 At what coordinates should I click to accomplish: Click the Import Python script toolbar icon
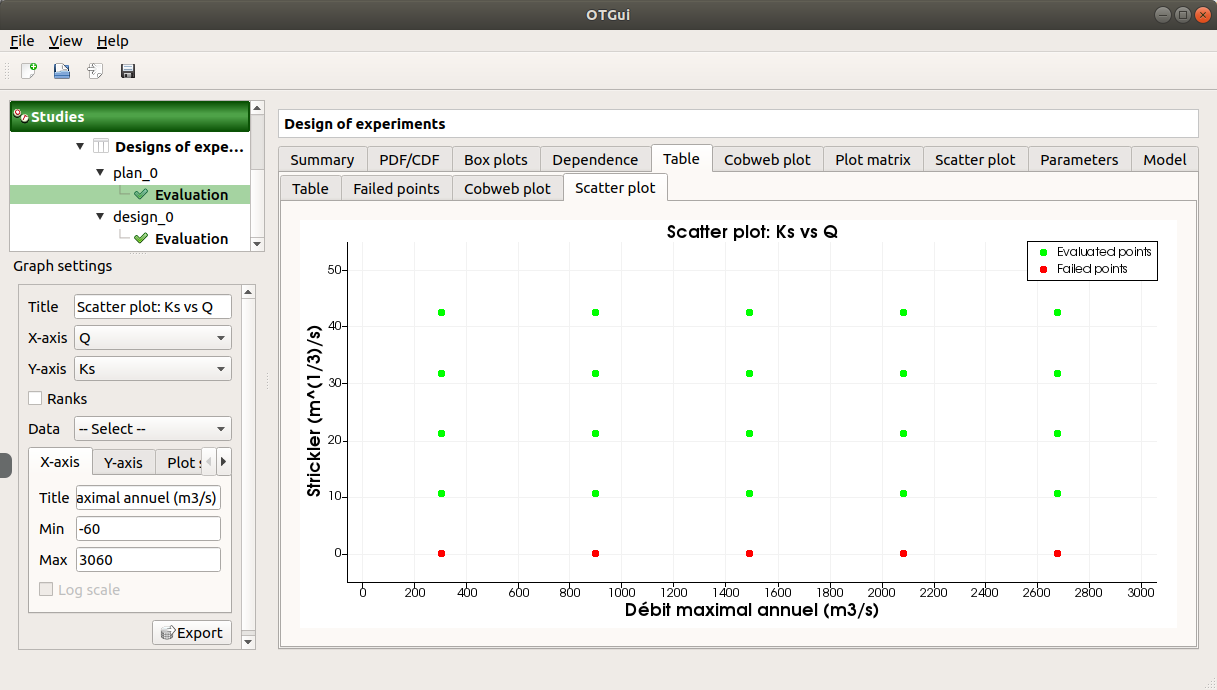click(95, 71)
